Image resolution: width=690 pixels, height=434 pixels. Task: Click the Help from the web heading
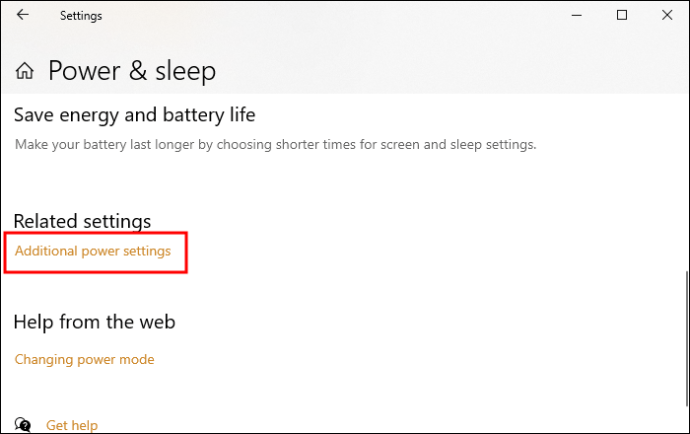[95, 322]
